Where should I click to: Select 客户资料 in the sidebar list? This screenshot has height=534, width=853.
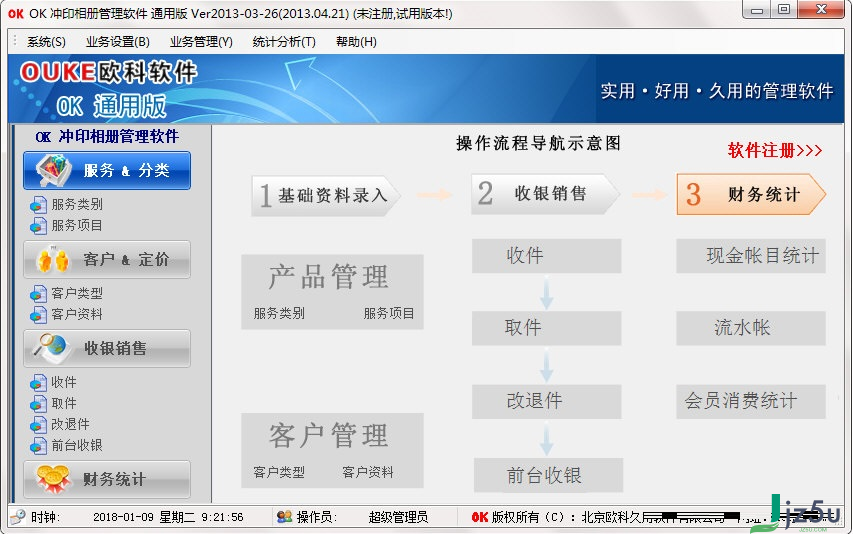click(77, 314)
